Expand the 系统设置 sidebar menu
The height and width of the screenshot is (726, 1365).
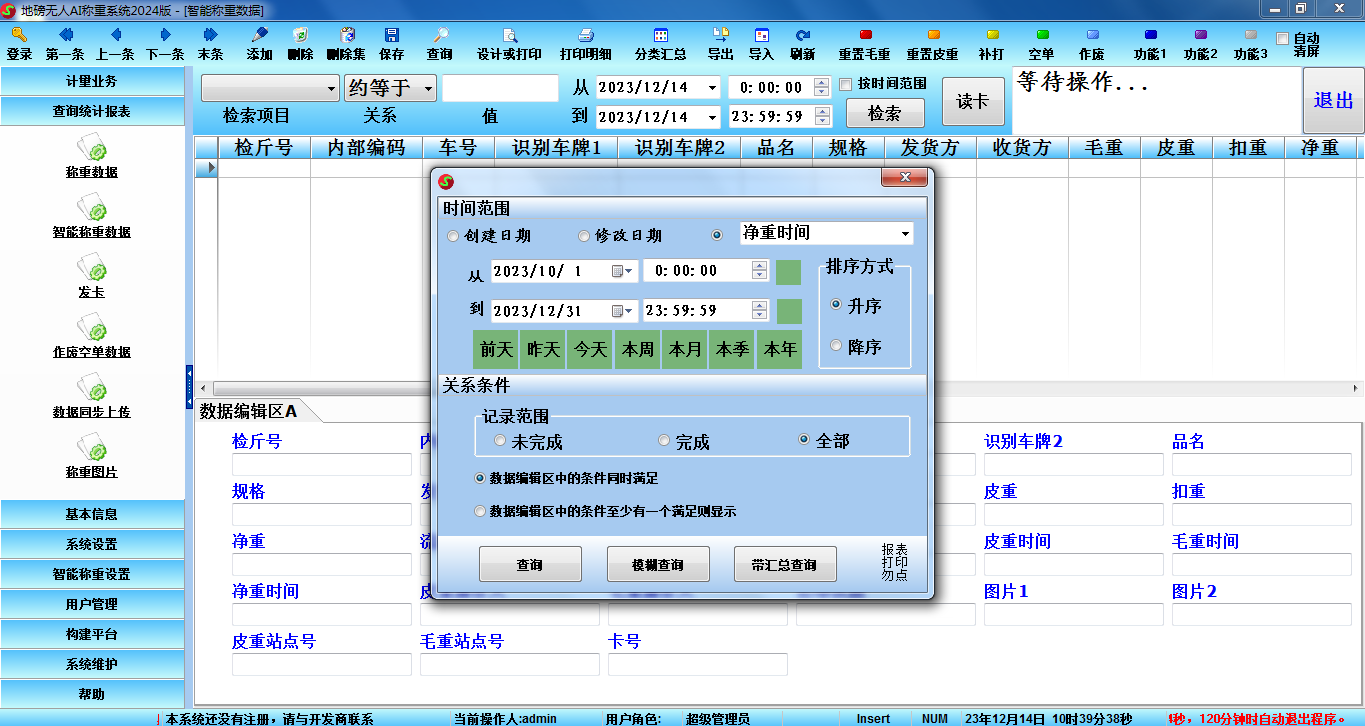point(92,544)
